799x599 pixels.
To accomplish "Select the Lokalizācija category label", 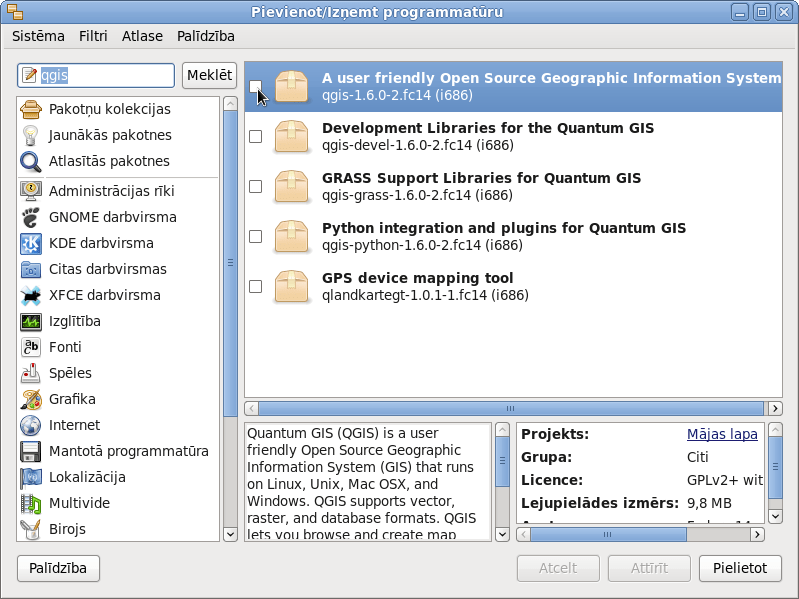I will pos(87,477).
